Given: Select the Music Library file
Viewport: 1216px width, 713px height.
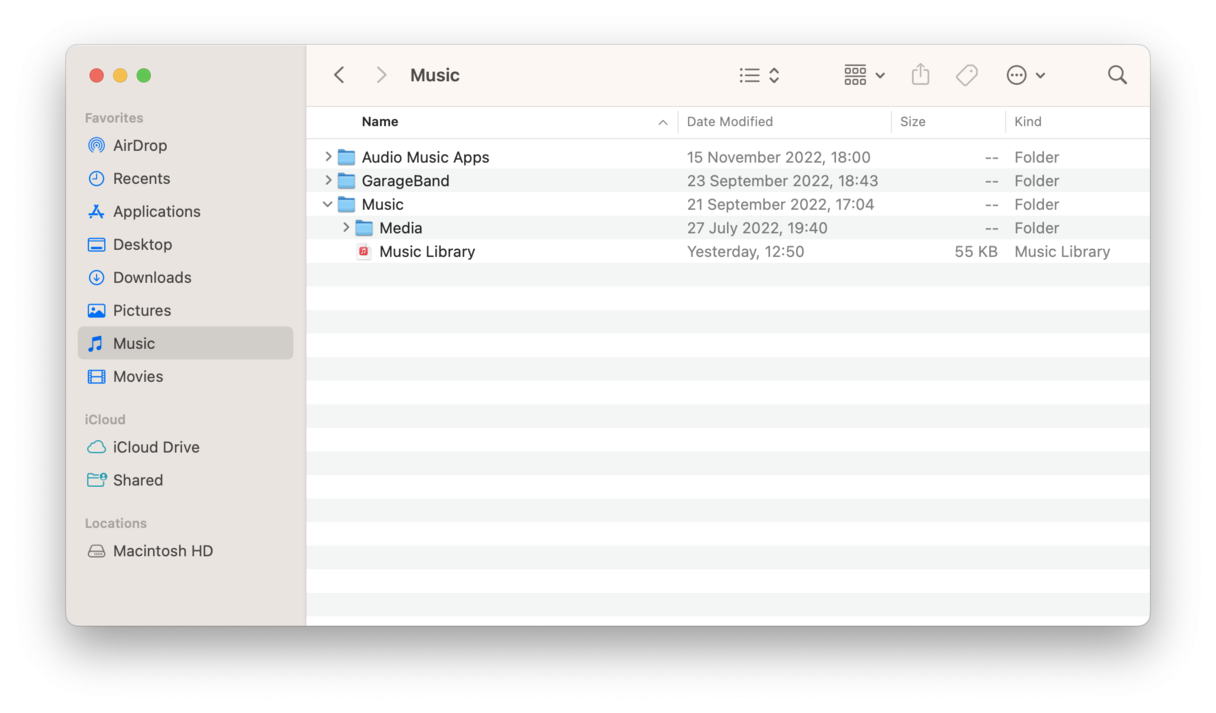Looking at the screenshot, I should tap(427, 251).
